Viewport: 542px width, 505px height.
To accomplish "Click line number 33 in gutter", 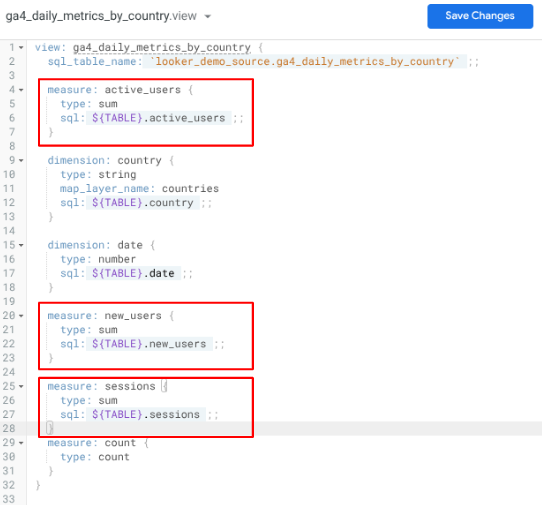I will (9, 499).
